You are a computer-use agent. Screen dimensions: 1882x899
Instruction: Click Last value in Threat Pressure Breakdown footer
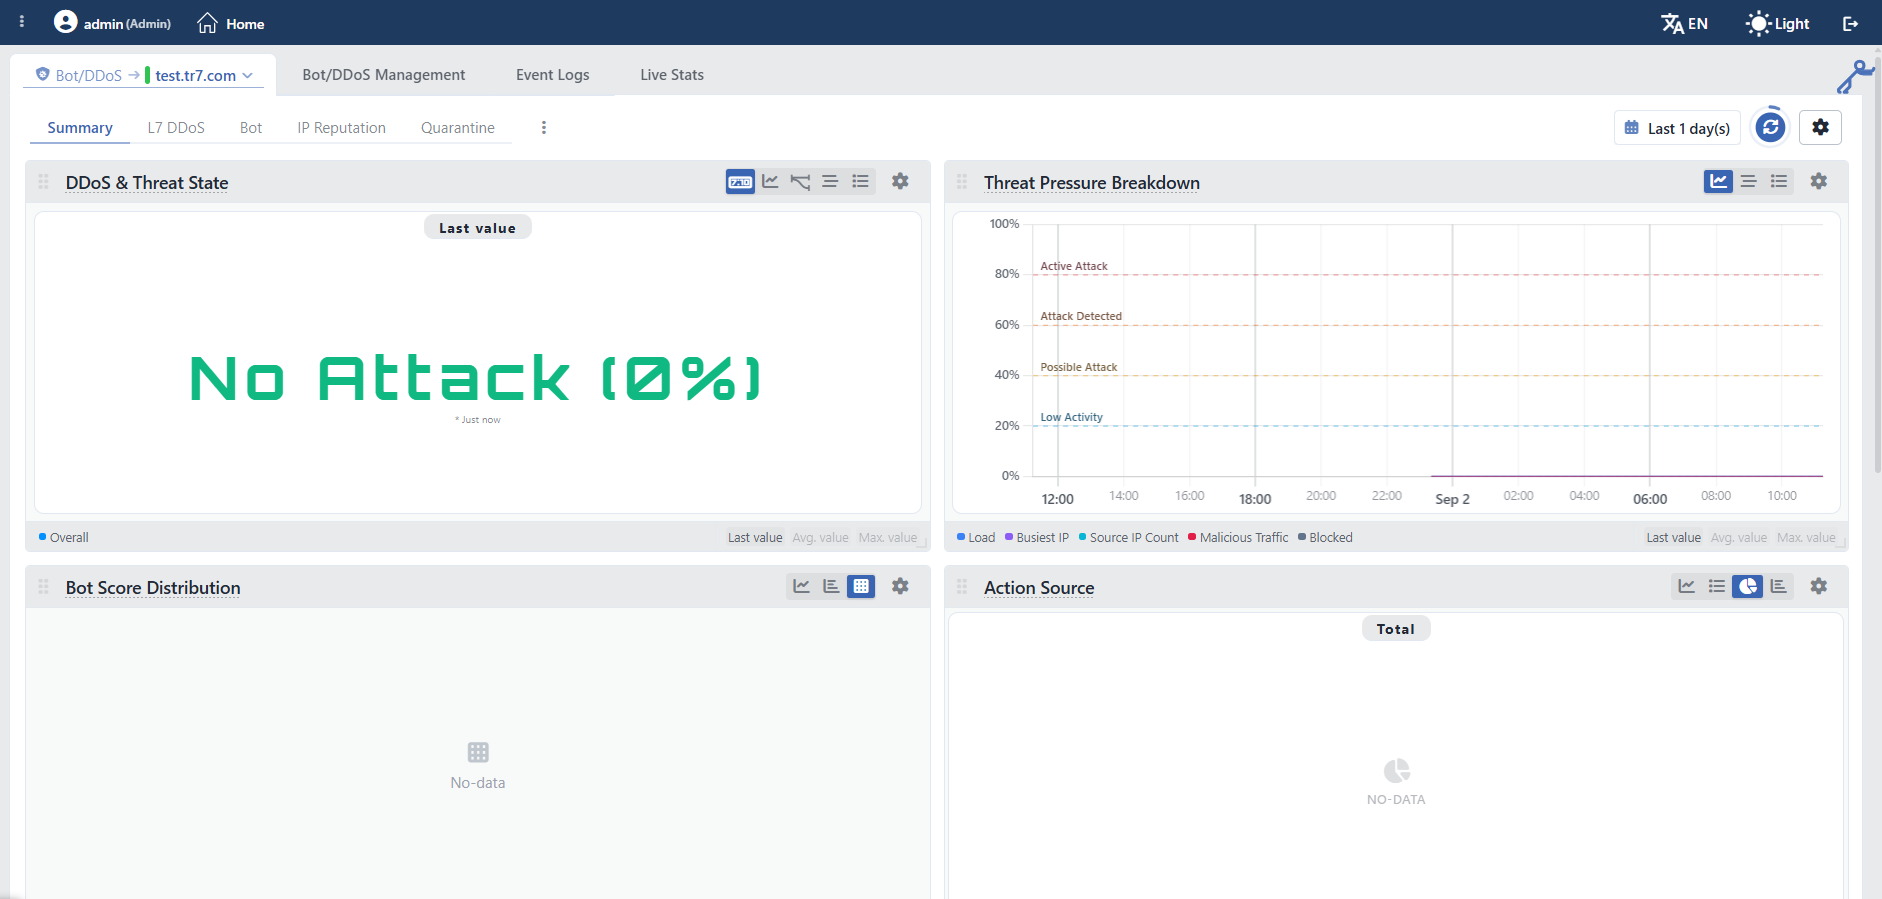[x=1673, y=537]
